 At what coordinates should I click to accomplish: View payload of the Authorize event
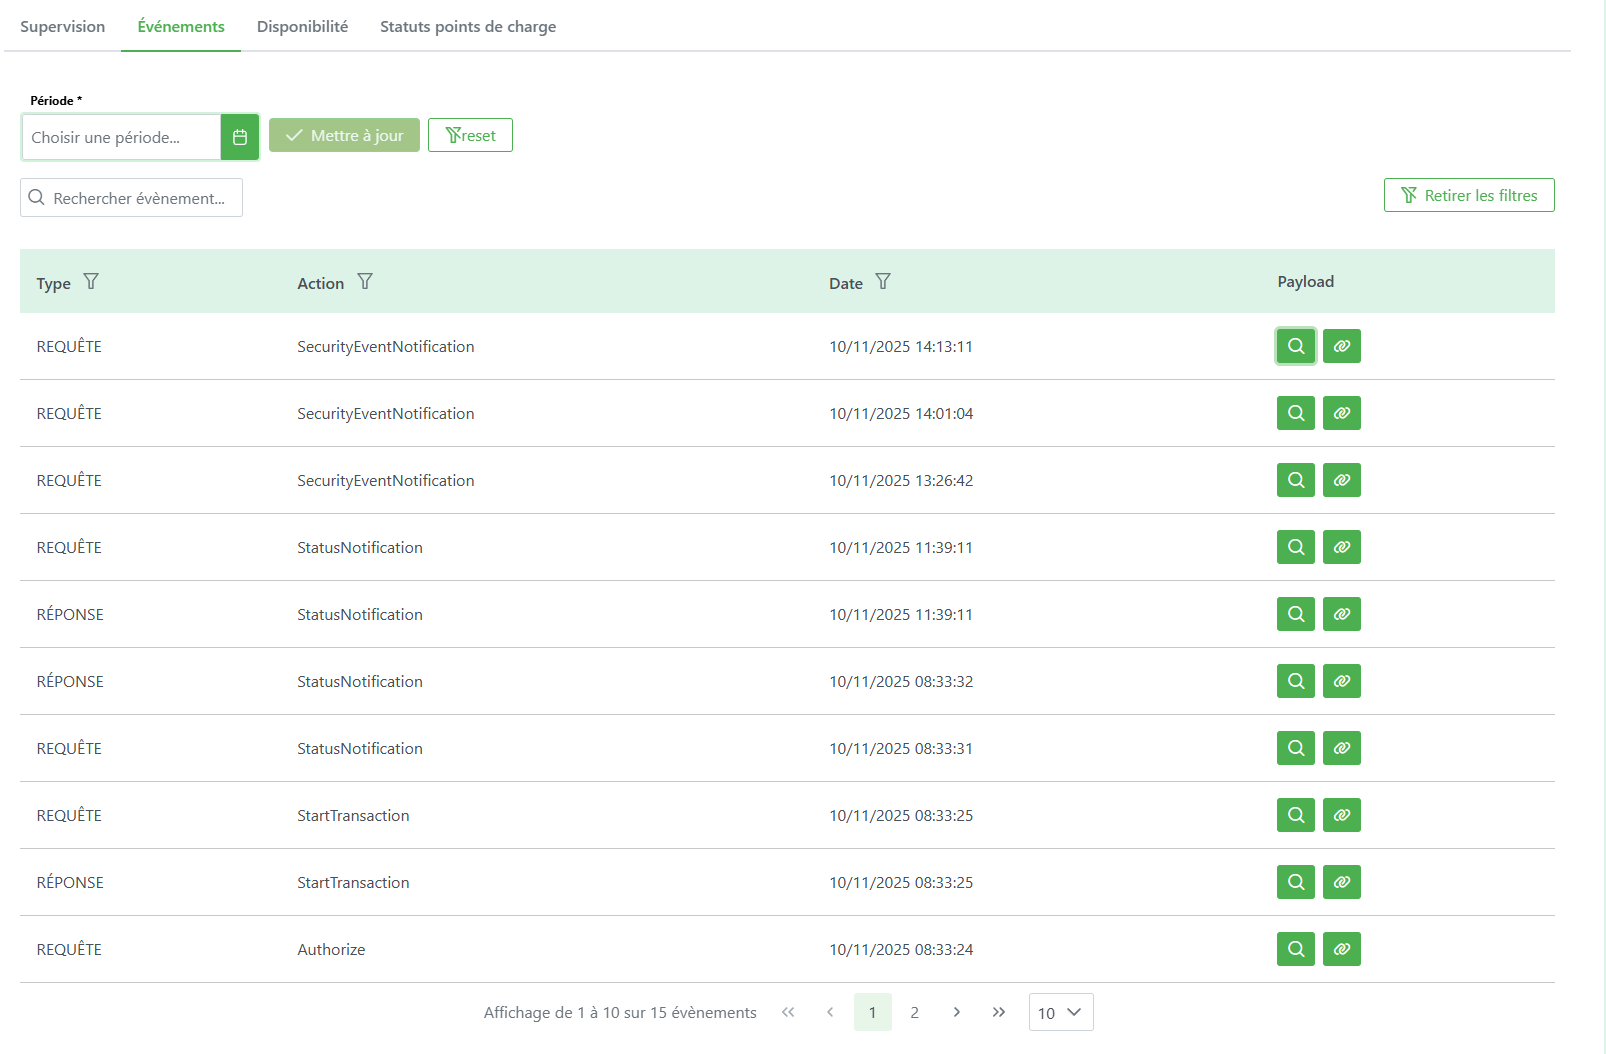pos(1295,949)
